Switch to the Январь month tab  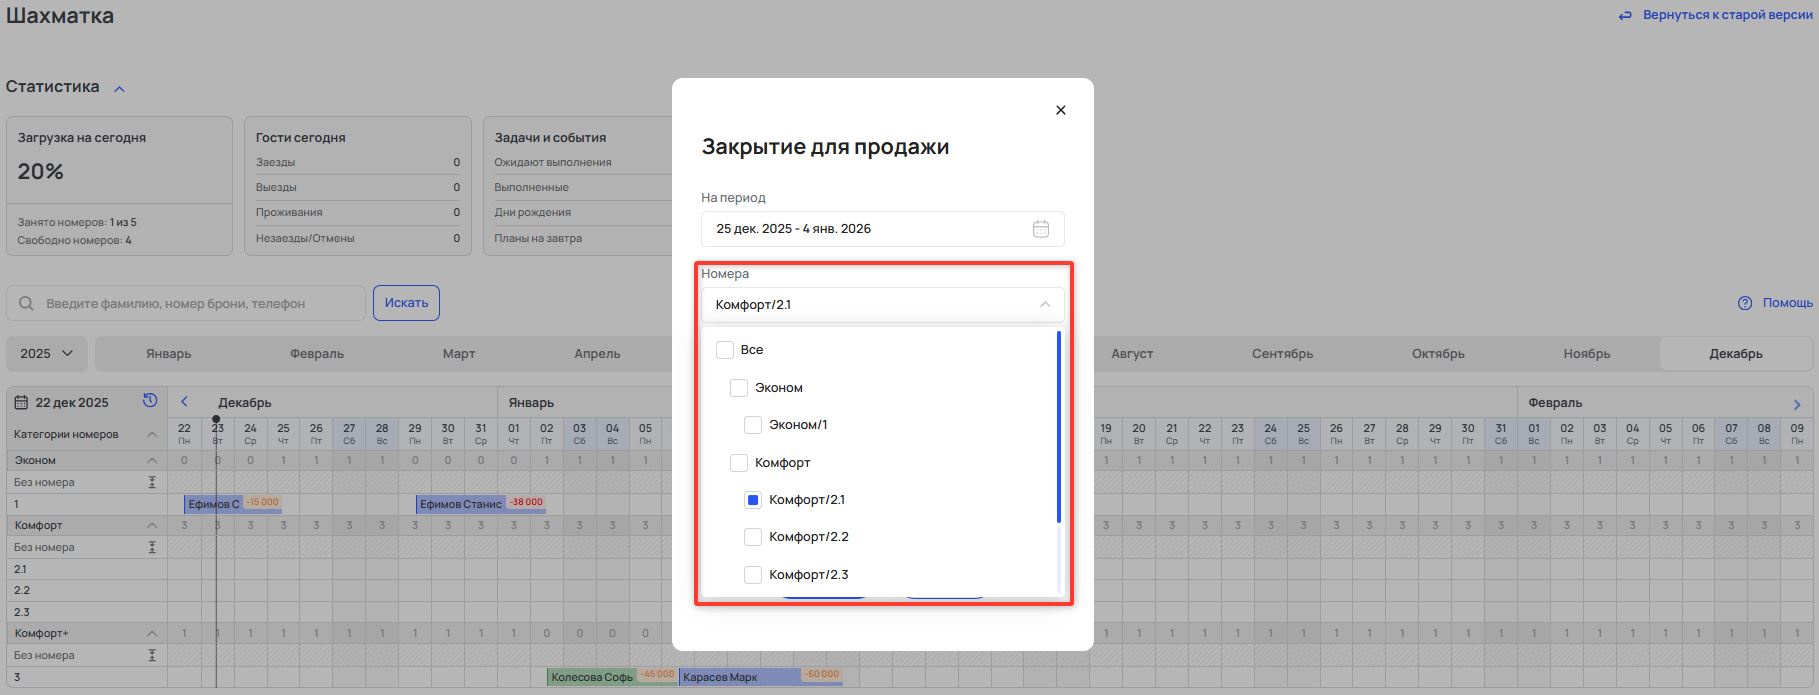(168, 354)
